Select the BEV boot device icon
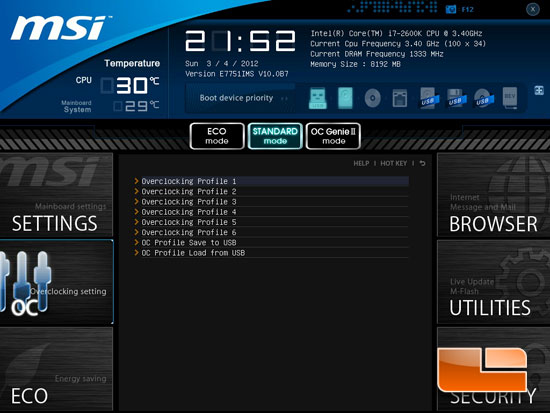This screenshot has width=550, height=413. 510,98
